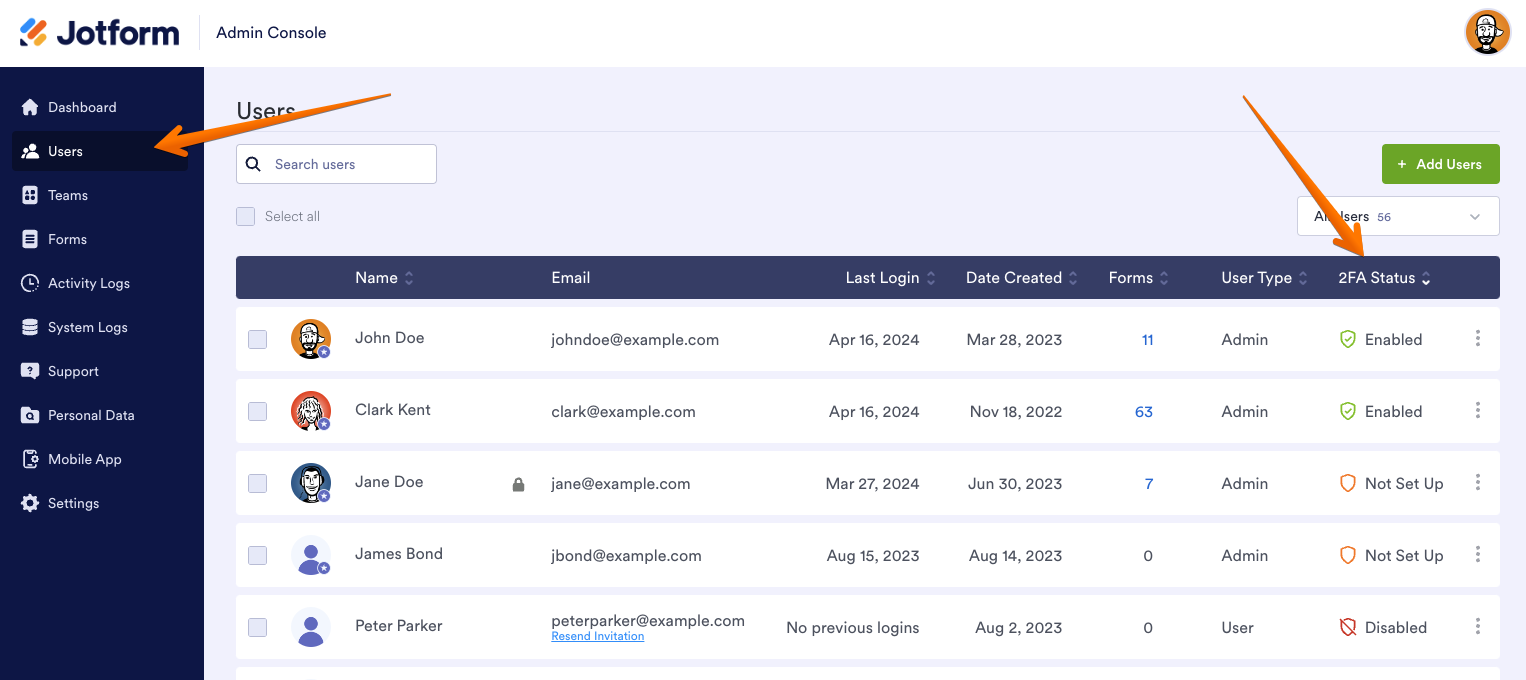Tick the Select all checkbox
The height and width of the screenshot is (680, 1526).
point(246,216)
